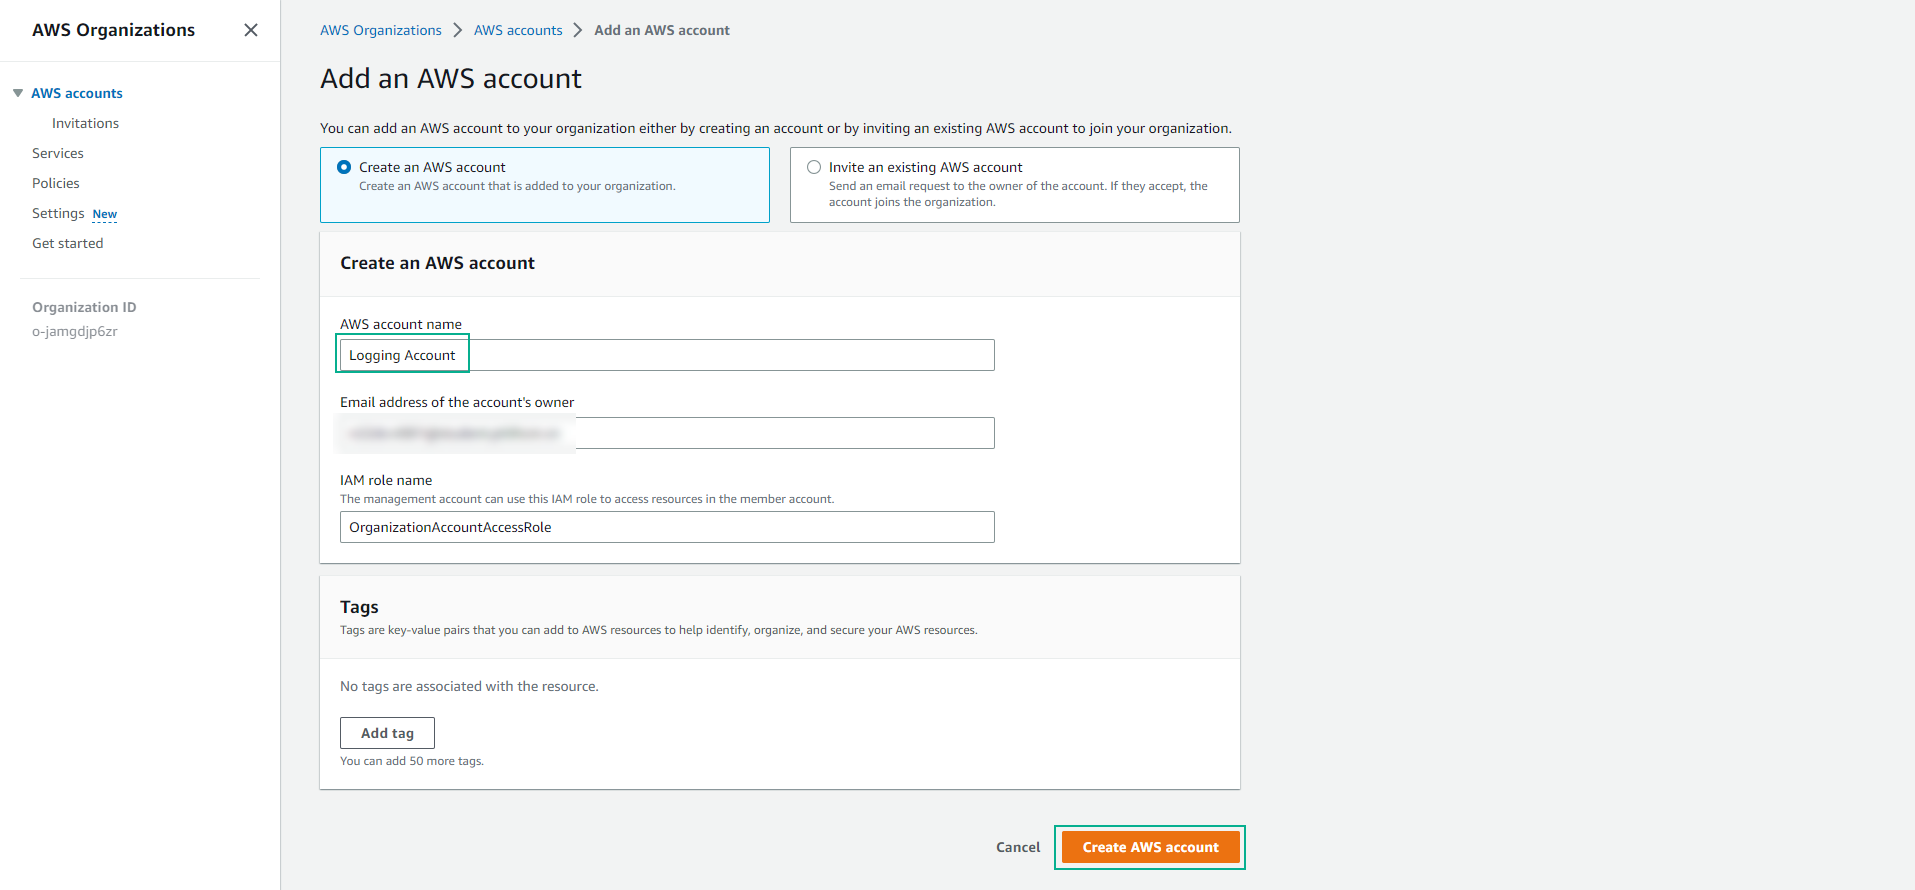Viewport: 1915px width, 890px height.
Task: Cancel the account creation
Action: click(1018, 847)
